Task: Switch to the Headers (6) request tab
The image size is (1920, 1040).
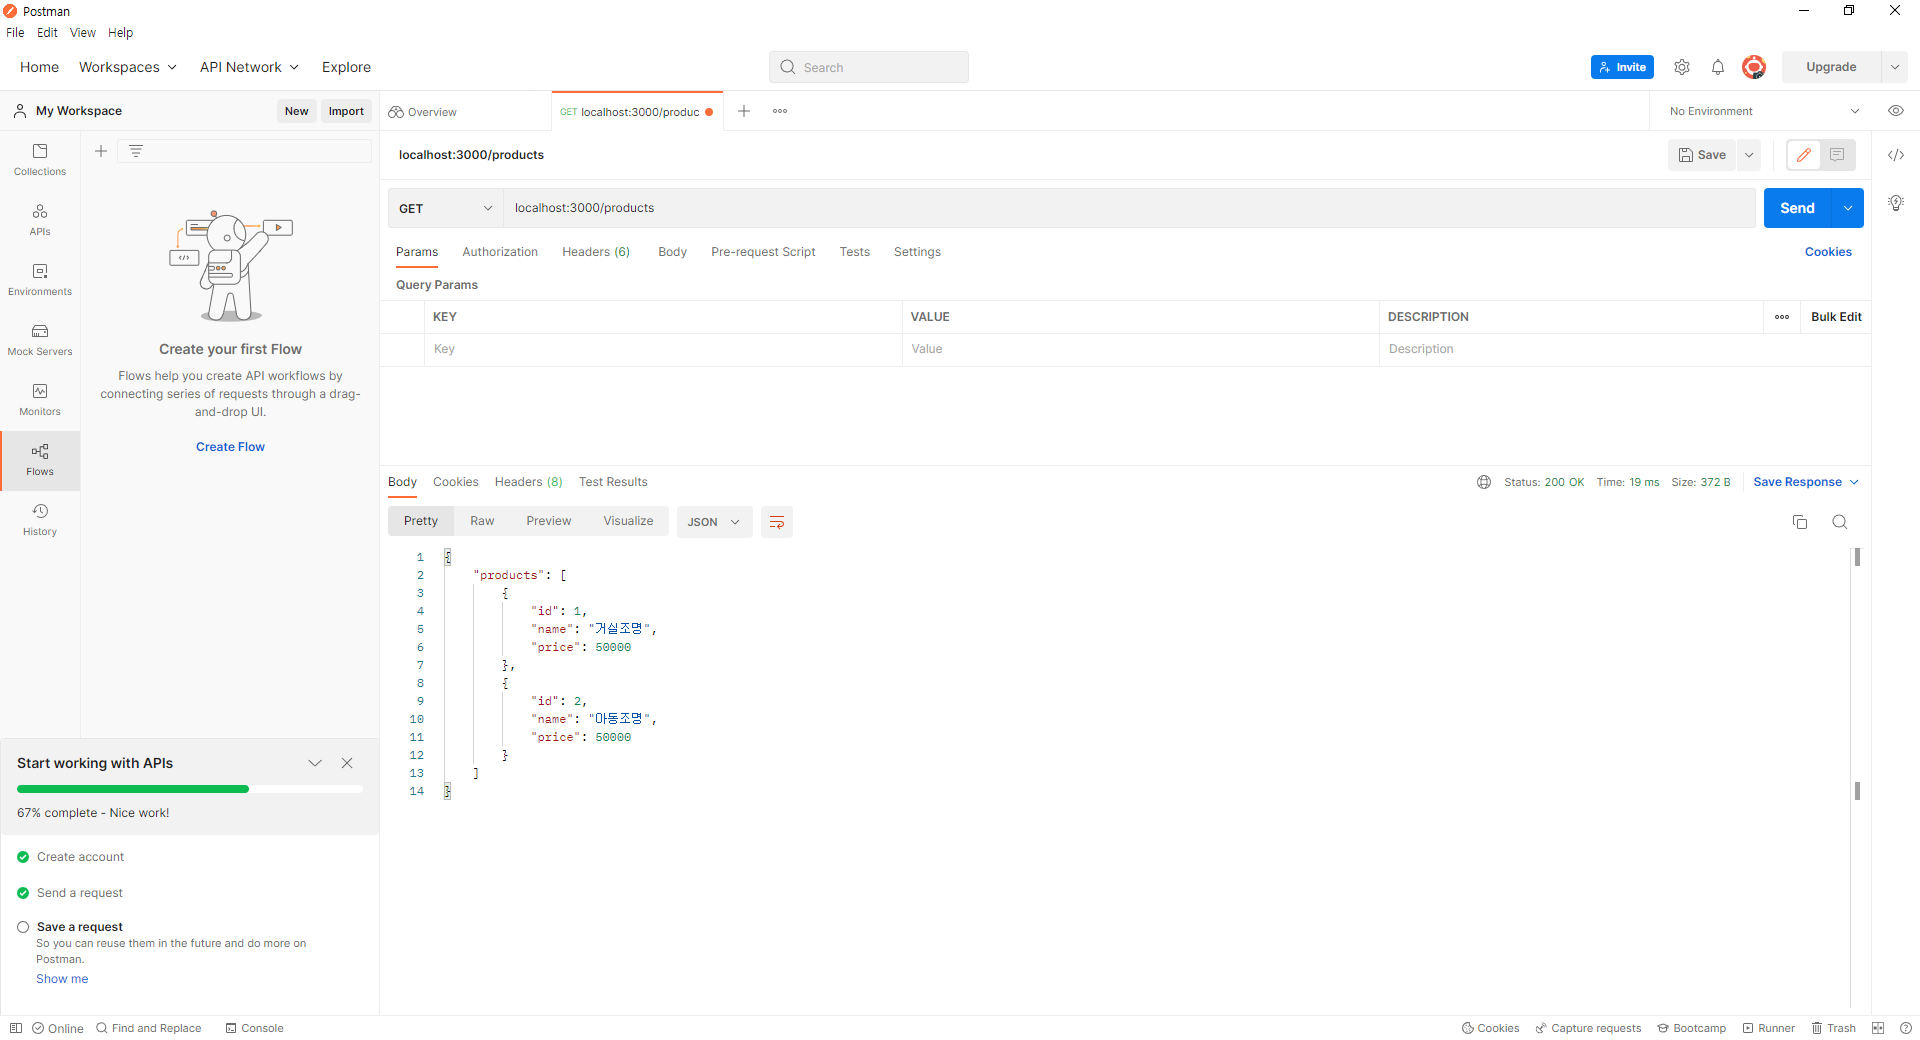Action: tap(596, 252)
